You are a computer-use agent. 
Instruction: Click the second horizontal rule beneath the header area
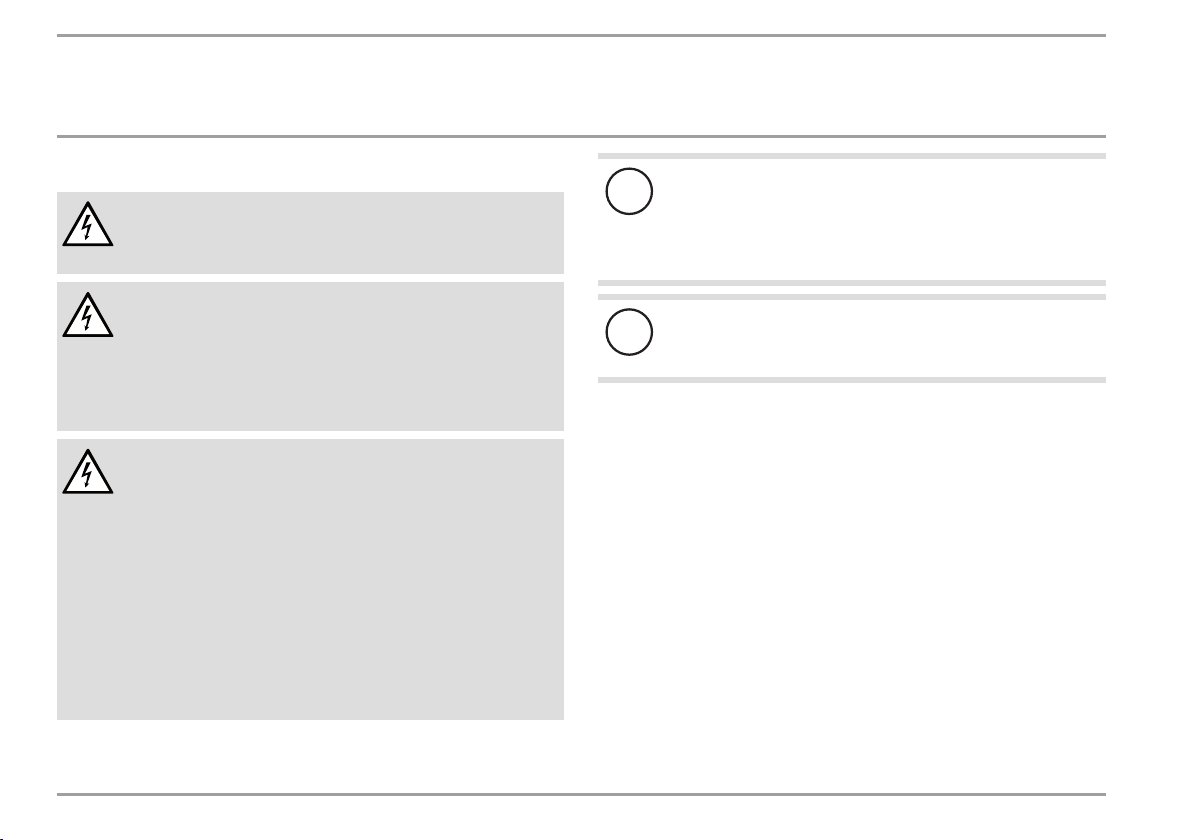click(x=581, y=137)
